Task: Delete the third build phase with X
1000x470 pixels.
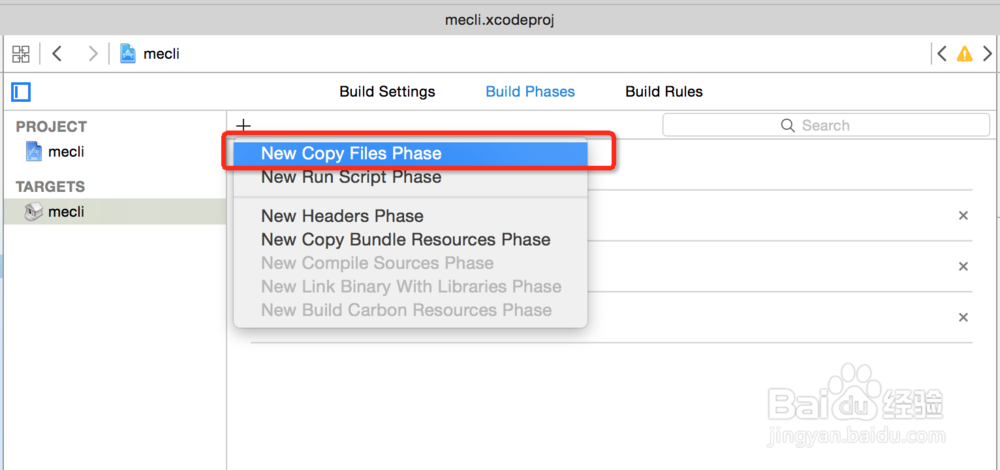Action: 963,317
